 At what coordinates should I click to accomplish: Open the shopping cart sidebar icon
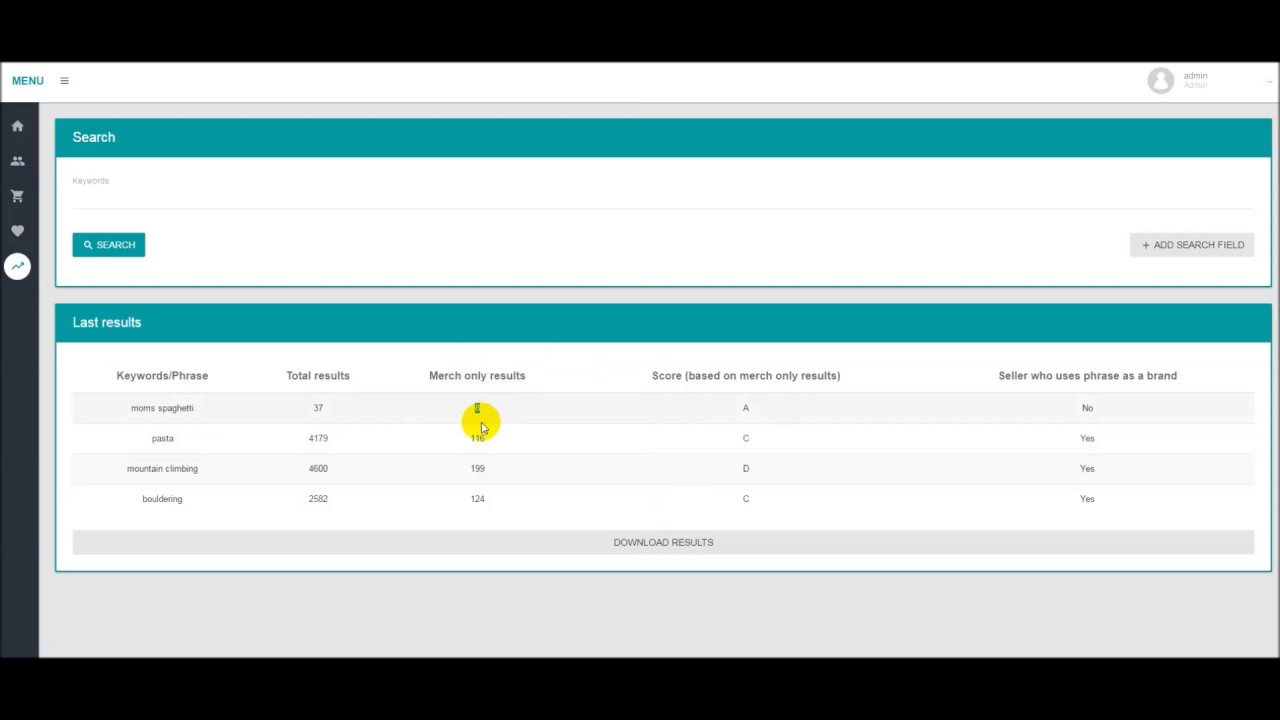tap(17, 196)
